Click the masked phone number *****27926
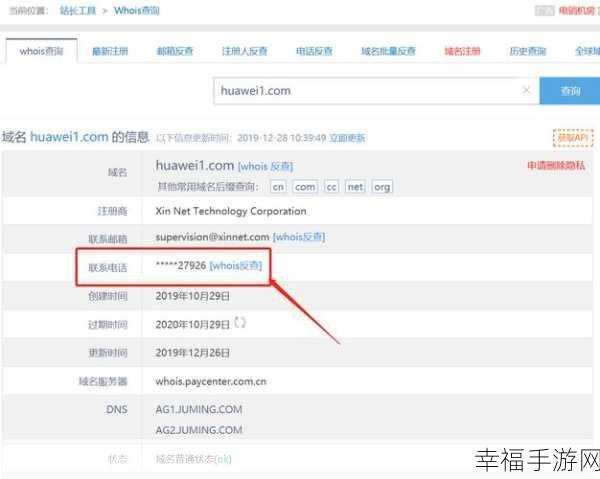The height and width of the screenshot is (479, 600). click(x=181, y=266)
